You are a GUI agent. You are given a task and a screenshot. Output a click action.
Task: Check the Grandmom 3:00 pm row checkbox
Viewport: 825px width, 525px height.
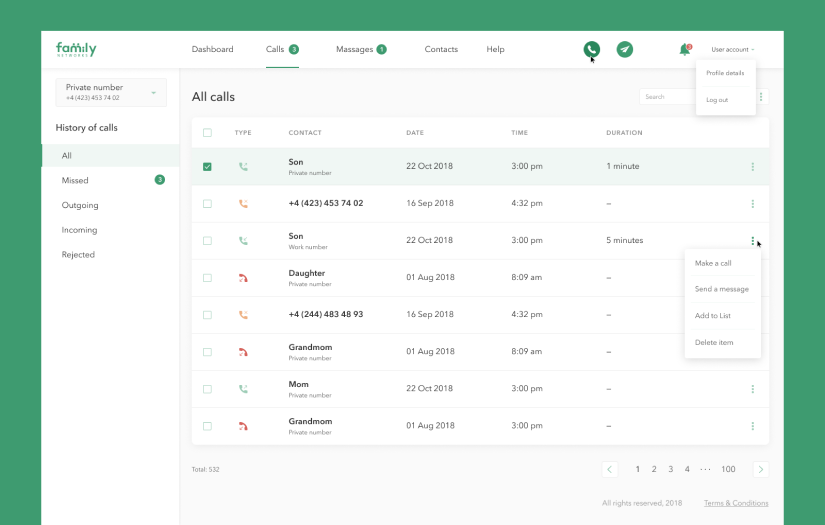[x=207, y=426]
